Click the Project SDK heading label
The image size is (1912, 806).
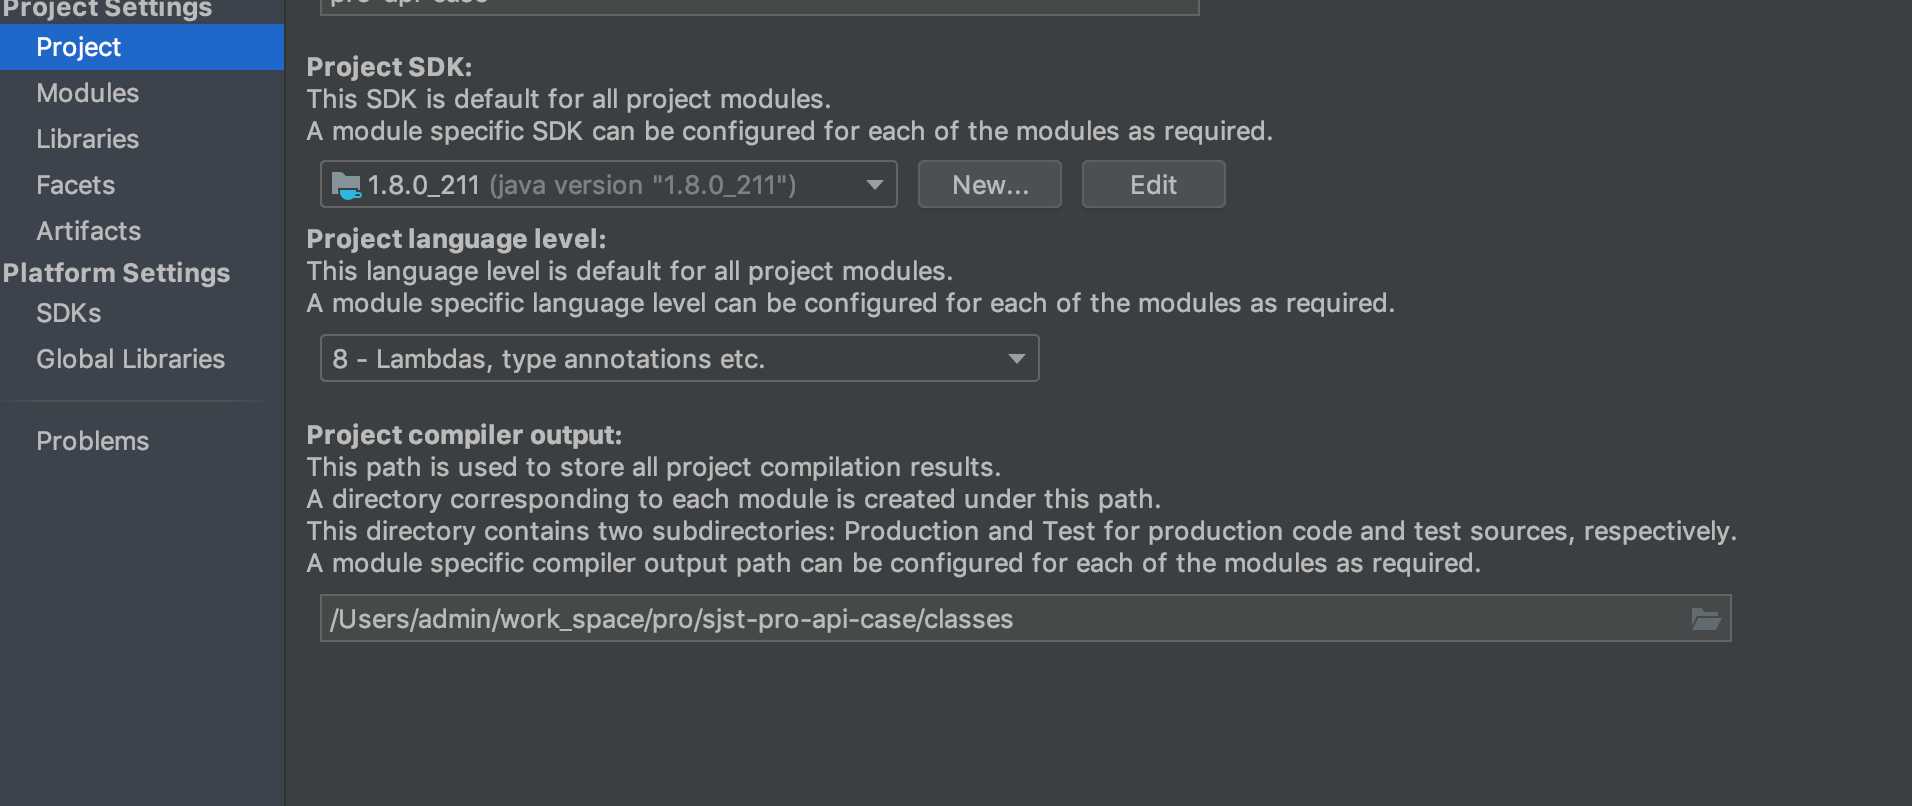point(389,67)
